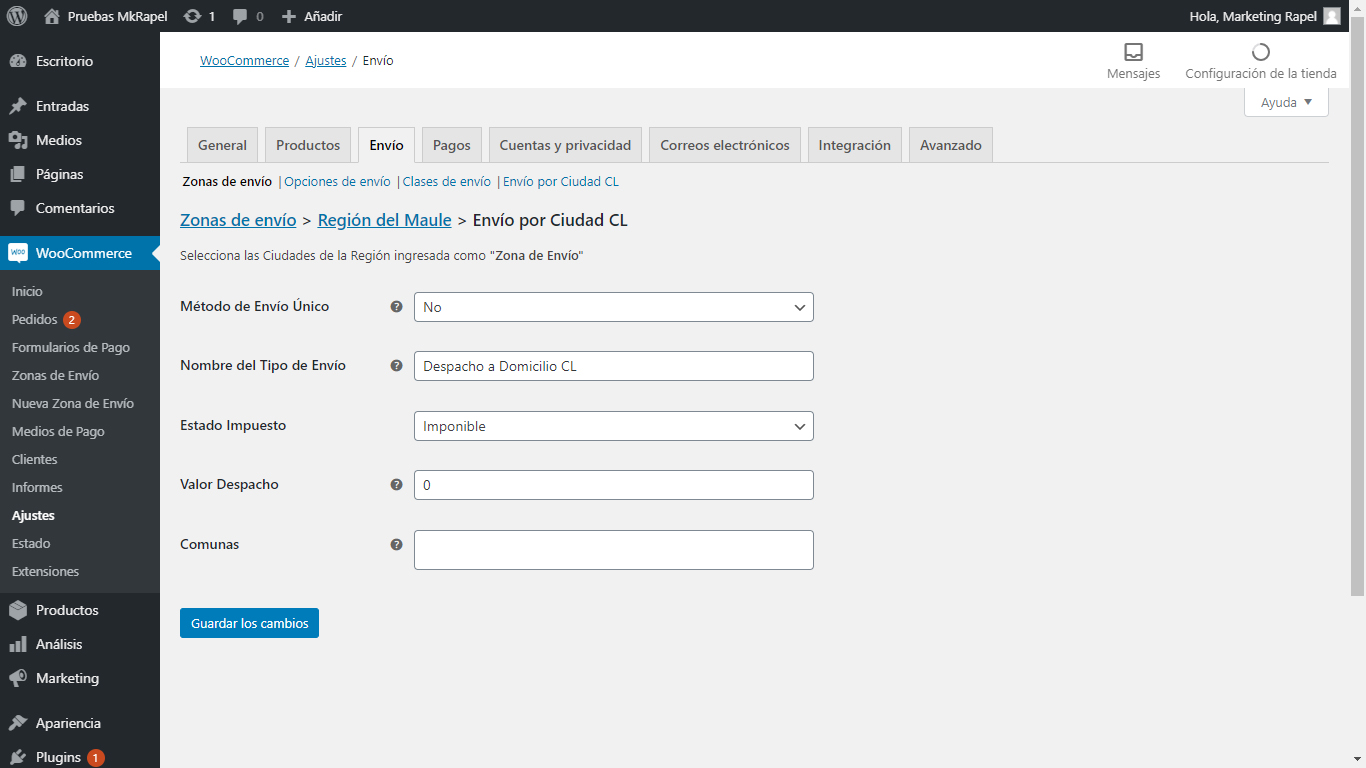Switch to the Correos electrónicos tab
This screenshot has height=768, width=1366.
[725, 145]
